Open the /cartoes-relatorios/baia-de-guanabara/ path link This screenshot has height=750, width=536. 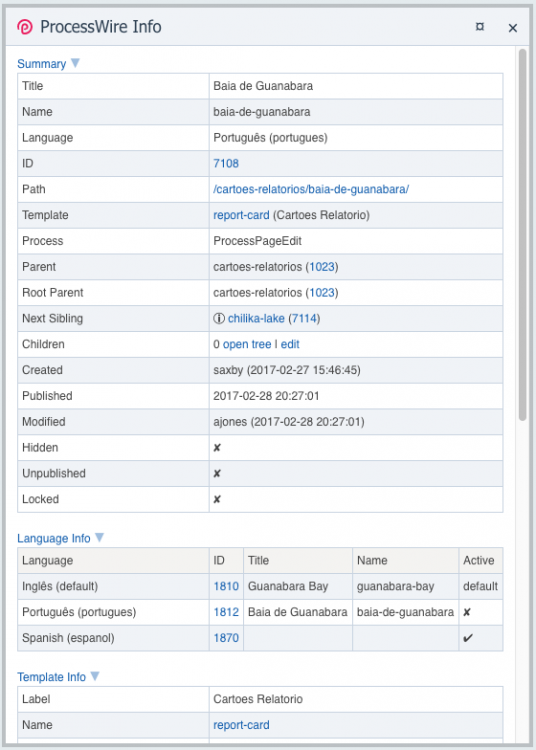pyautogui.click(x=311, y=189)
